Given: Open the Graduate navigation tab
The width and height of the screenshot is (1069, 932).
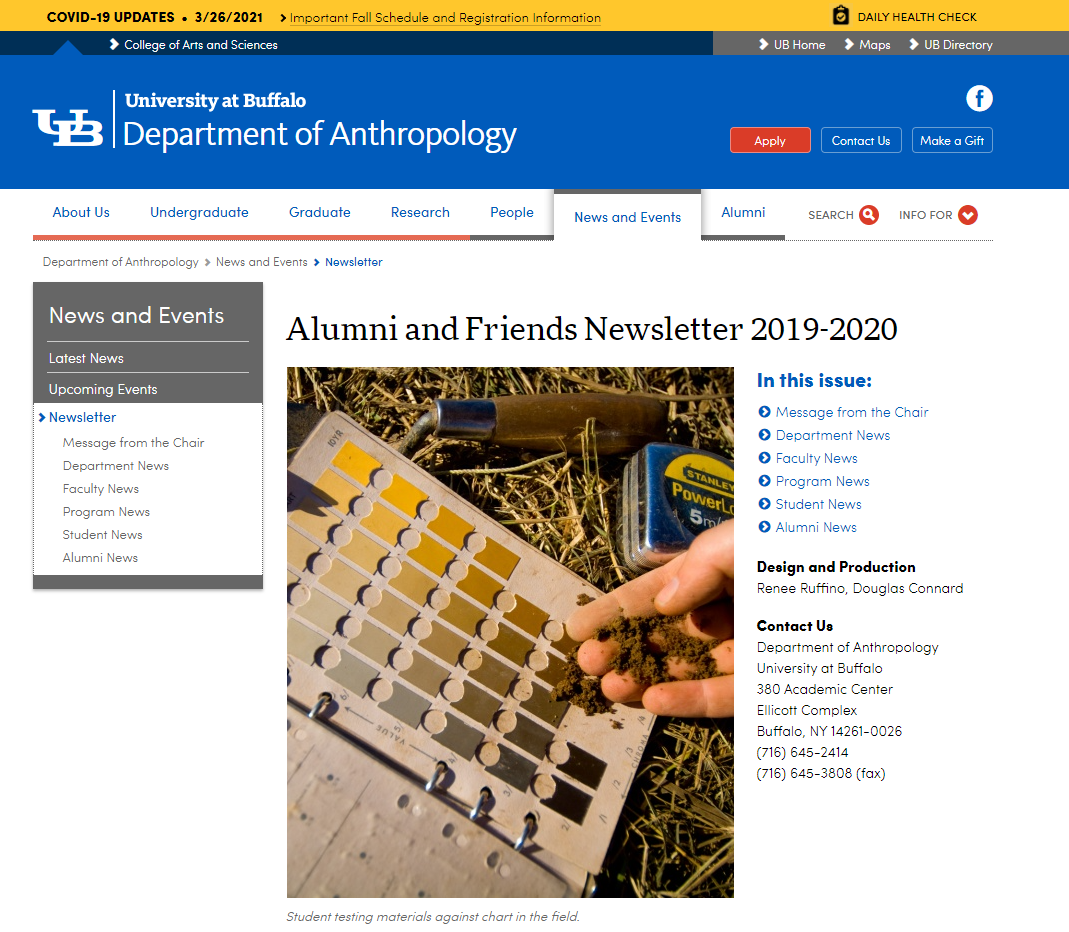Looking at the screenshot, I should pyautogui.click(x=319, y=212).
